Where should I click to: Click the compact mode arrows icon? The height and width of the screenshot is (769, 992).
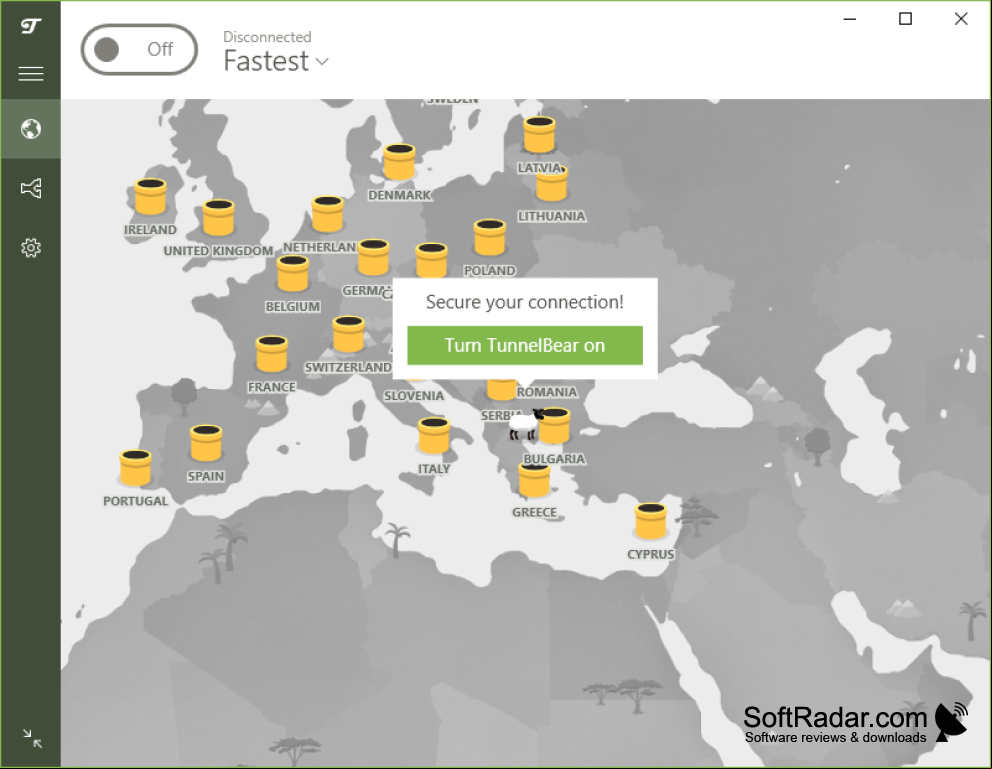pos(32,738)
